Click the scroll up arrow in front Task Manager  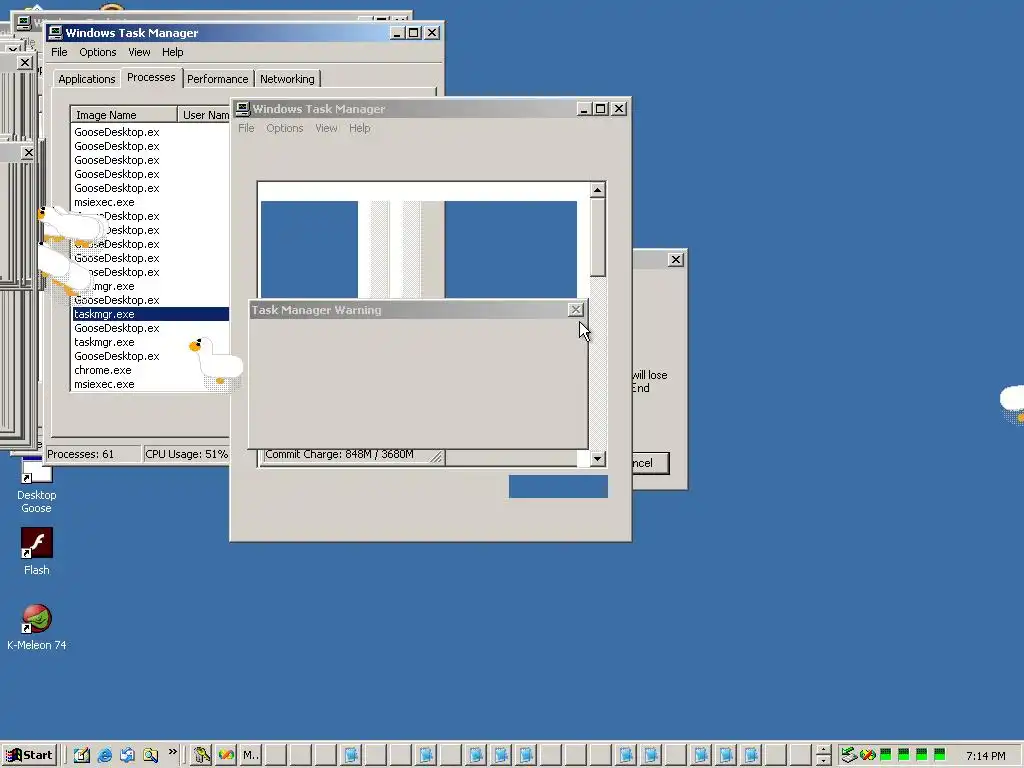pos(598,190)
